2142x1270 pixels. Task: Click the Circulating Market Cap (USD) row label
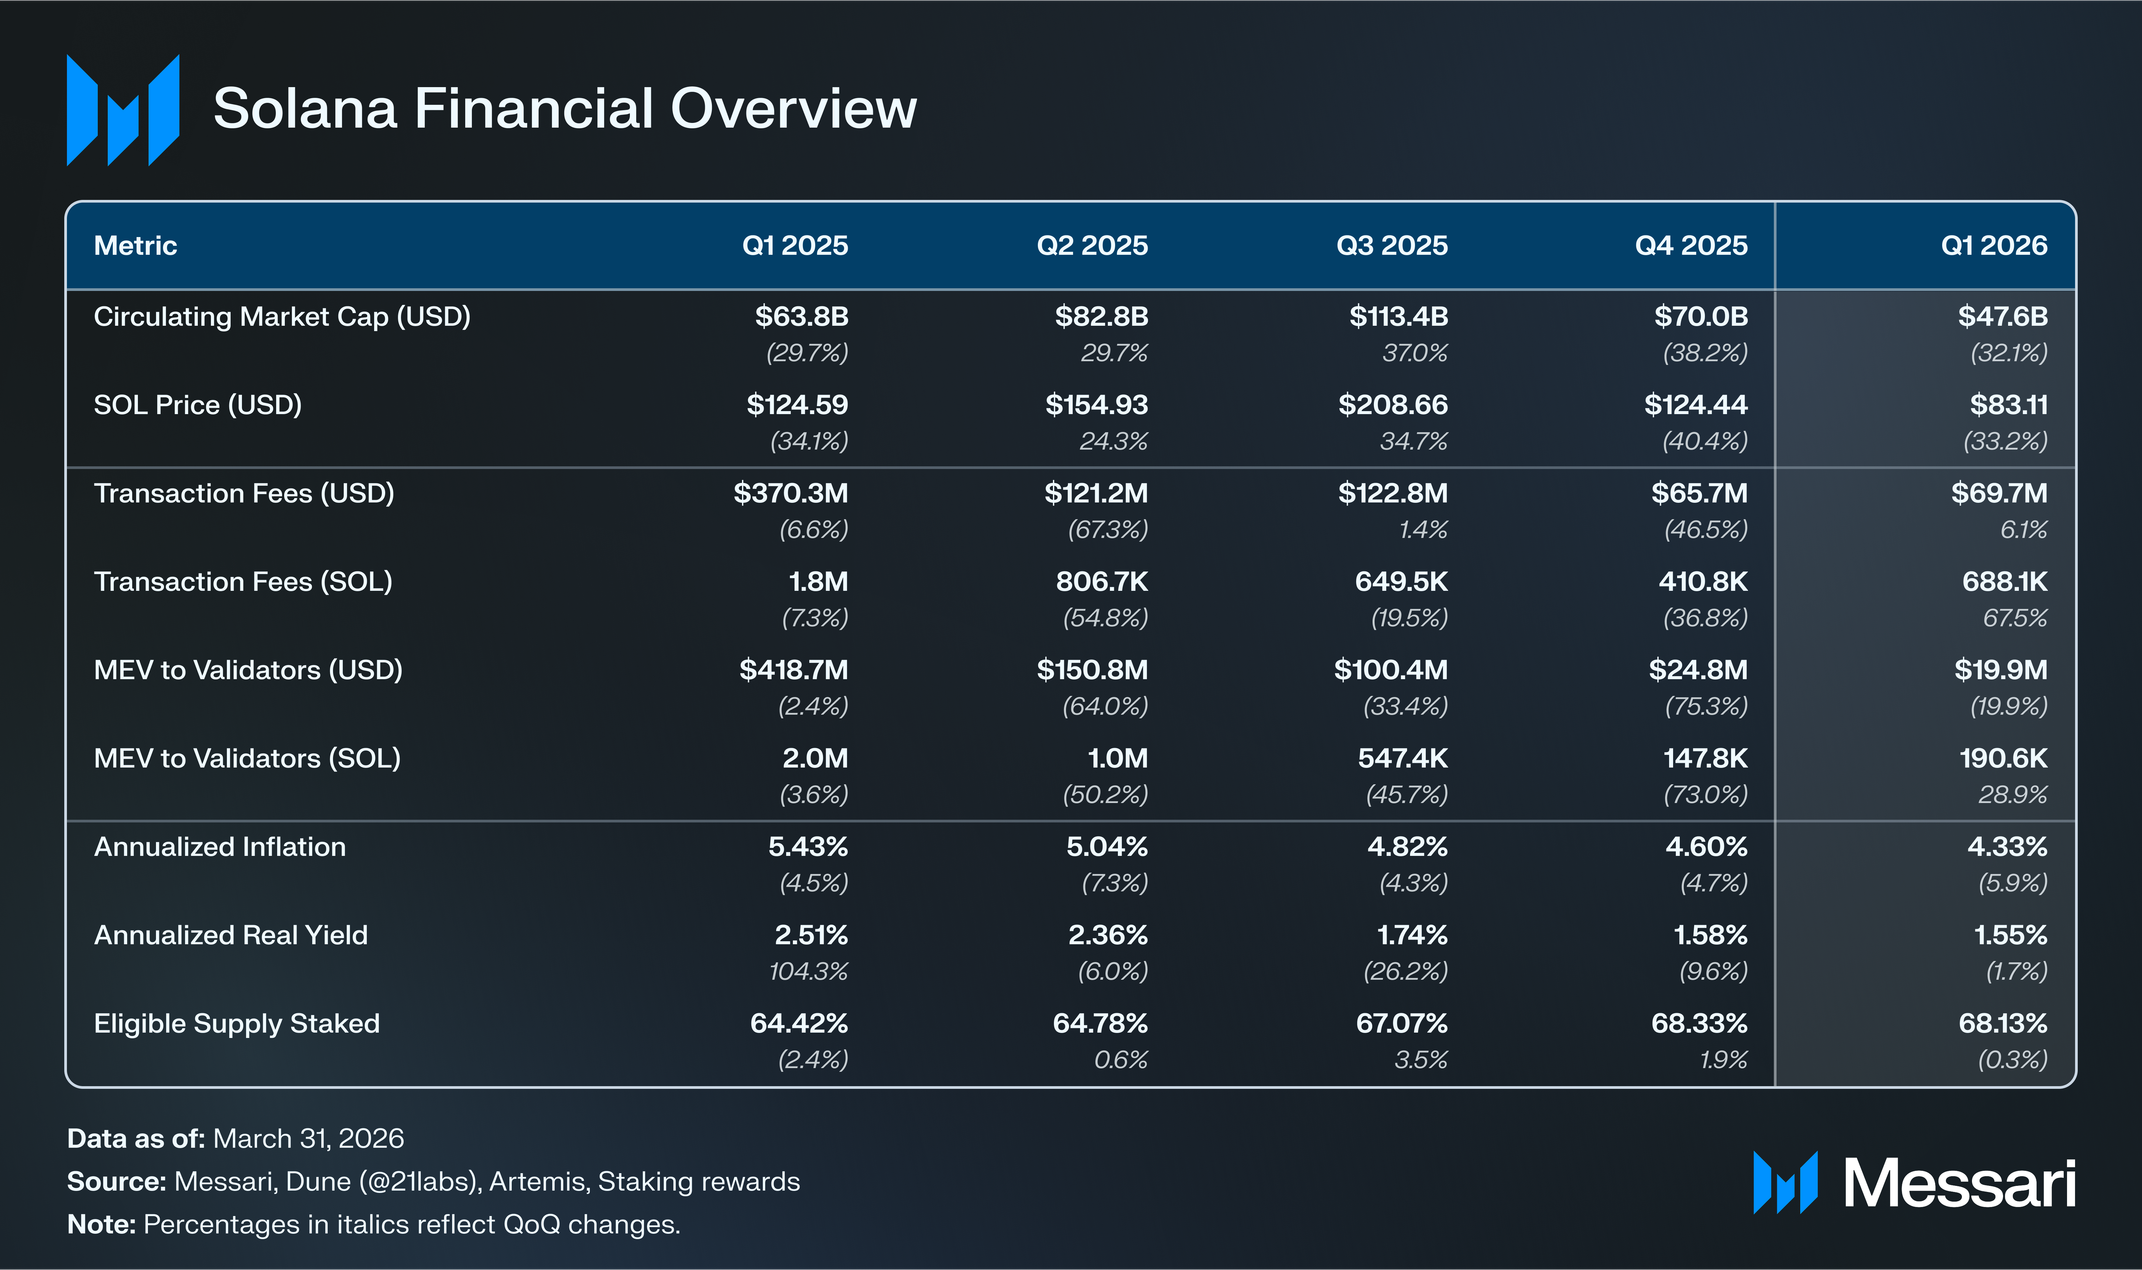coord(282,317)
